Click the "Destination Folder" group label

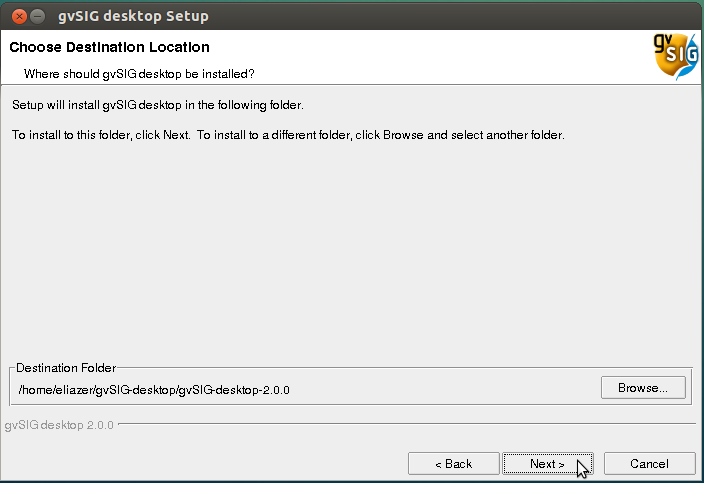(66, 368)
